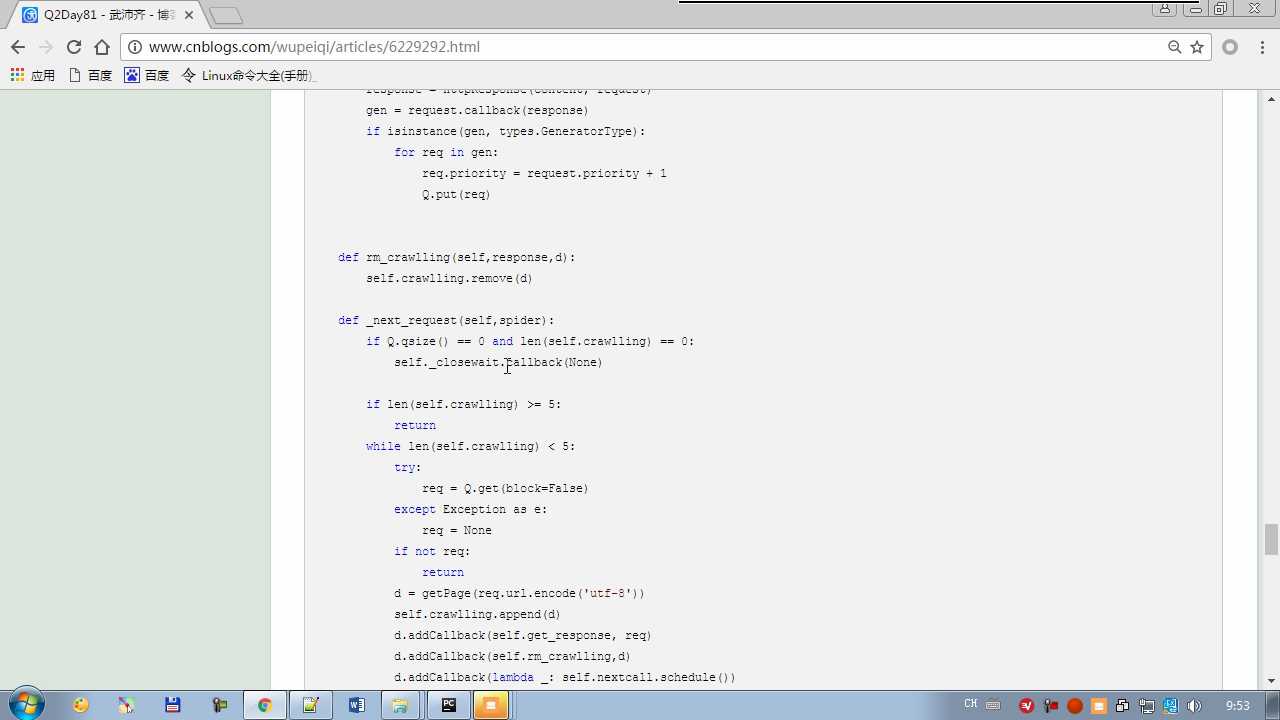Go back to the previous page

pyautogui.click(x=18, y=47)
